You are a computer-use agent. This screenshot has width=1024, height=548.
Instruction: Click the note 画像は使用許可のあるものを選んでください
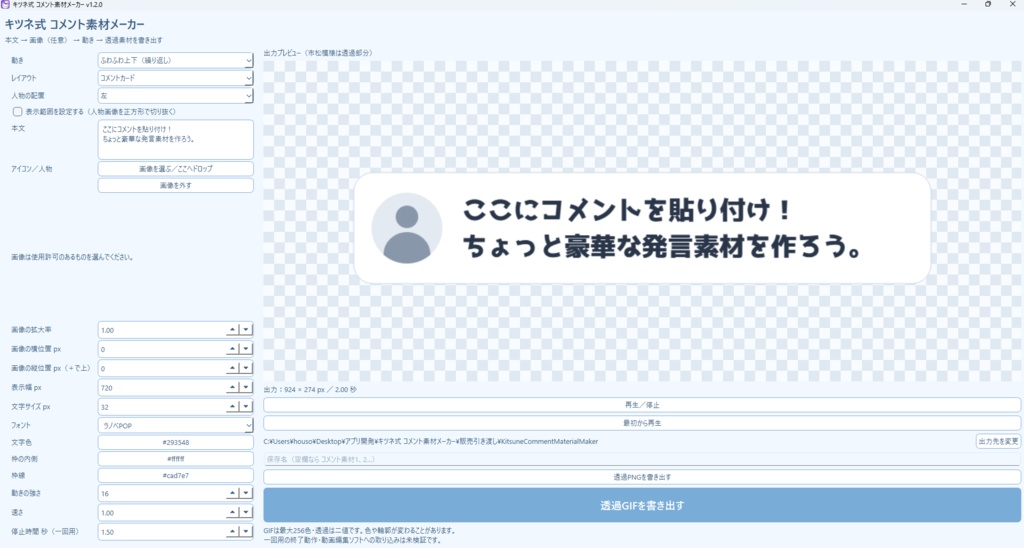click(72, 257)
